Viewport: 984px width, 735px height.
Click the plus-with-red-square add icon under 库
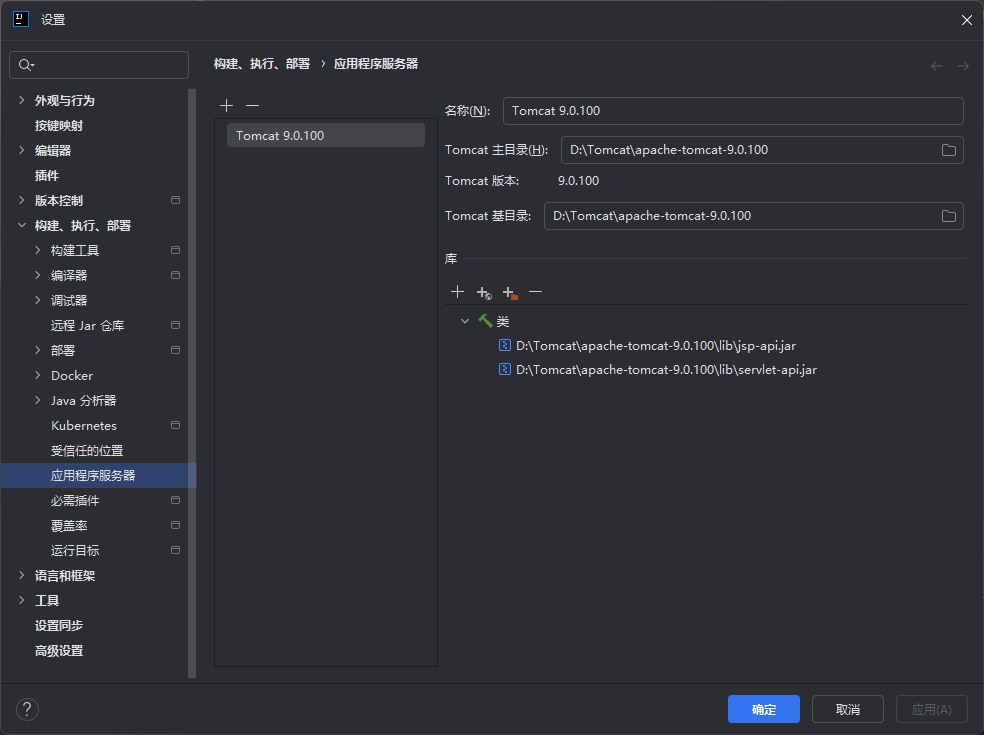(510, 292)
